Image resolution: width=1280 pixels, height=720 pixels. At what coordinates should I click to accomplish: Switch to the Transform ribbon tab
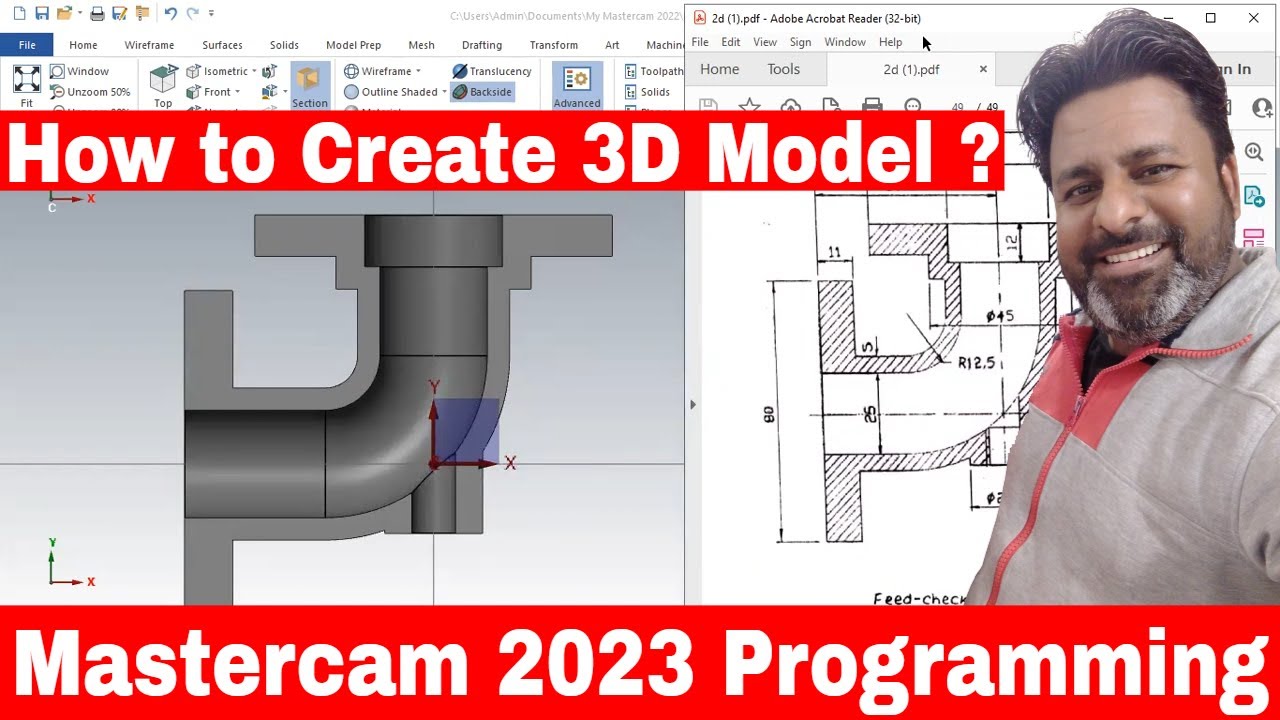coord(554,45)
